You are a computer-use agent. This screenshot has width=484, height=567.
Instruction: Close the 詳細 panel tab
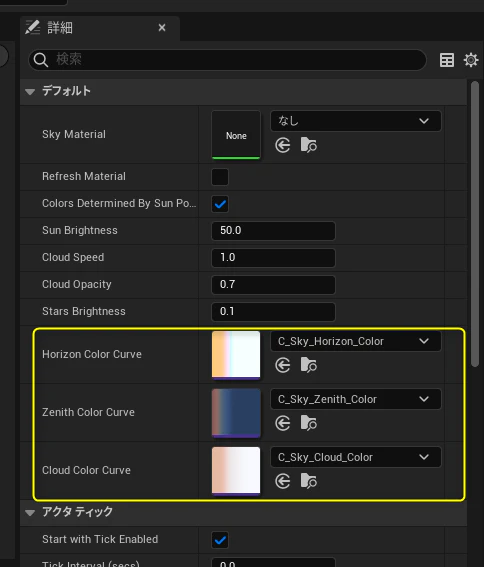click(x=162, y=27)
